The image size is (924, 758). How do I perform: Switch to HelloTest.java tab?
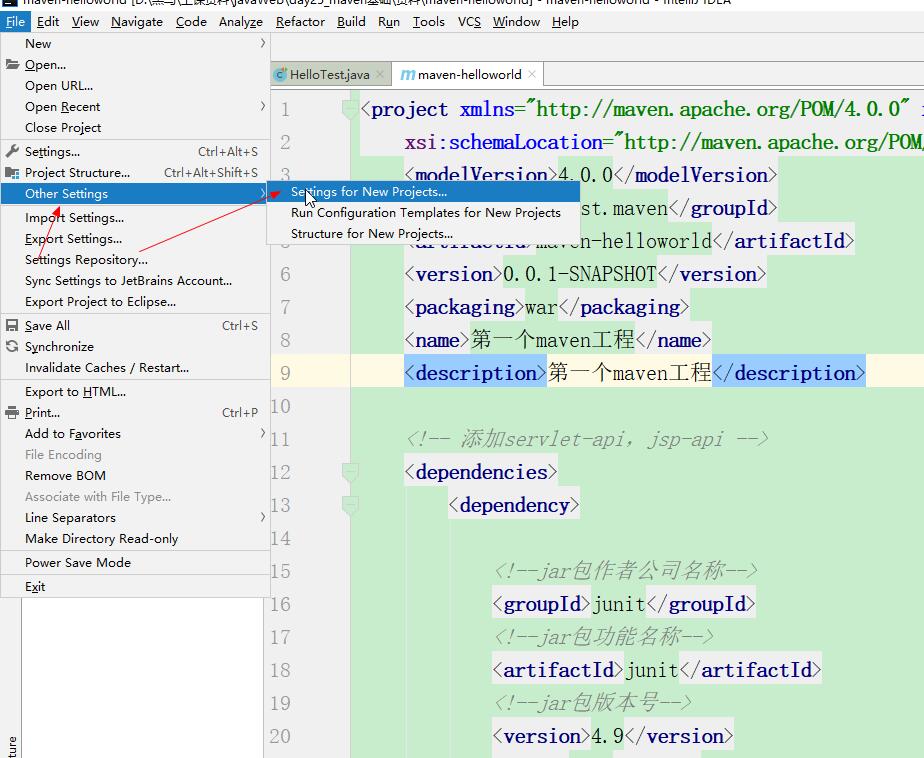(330, 74)
